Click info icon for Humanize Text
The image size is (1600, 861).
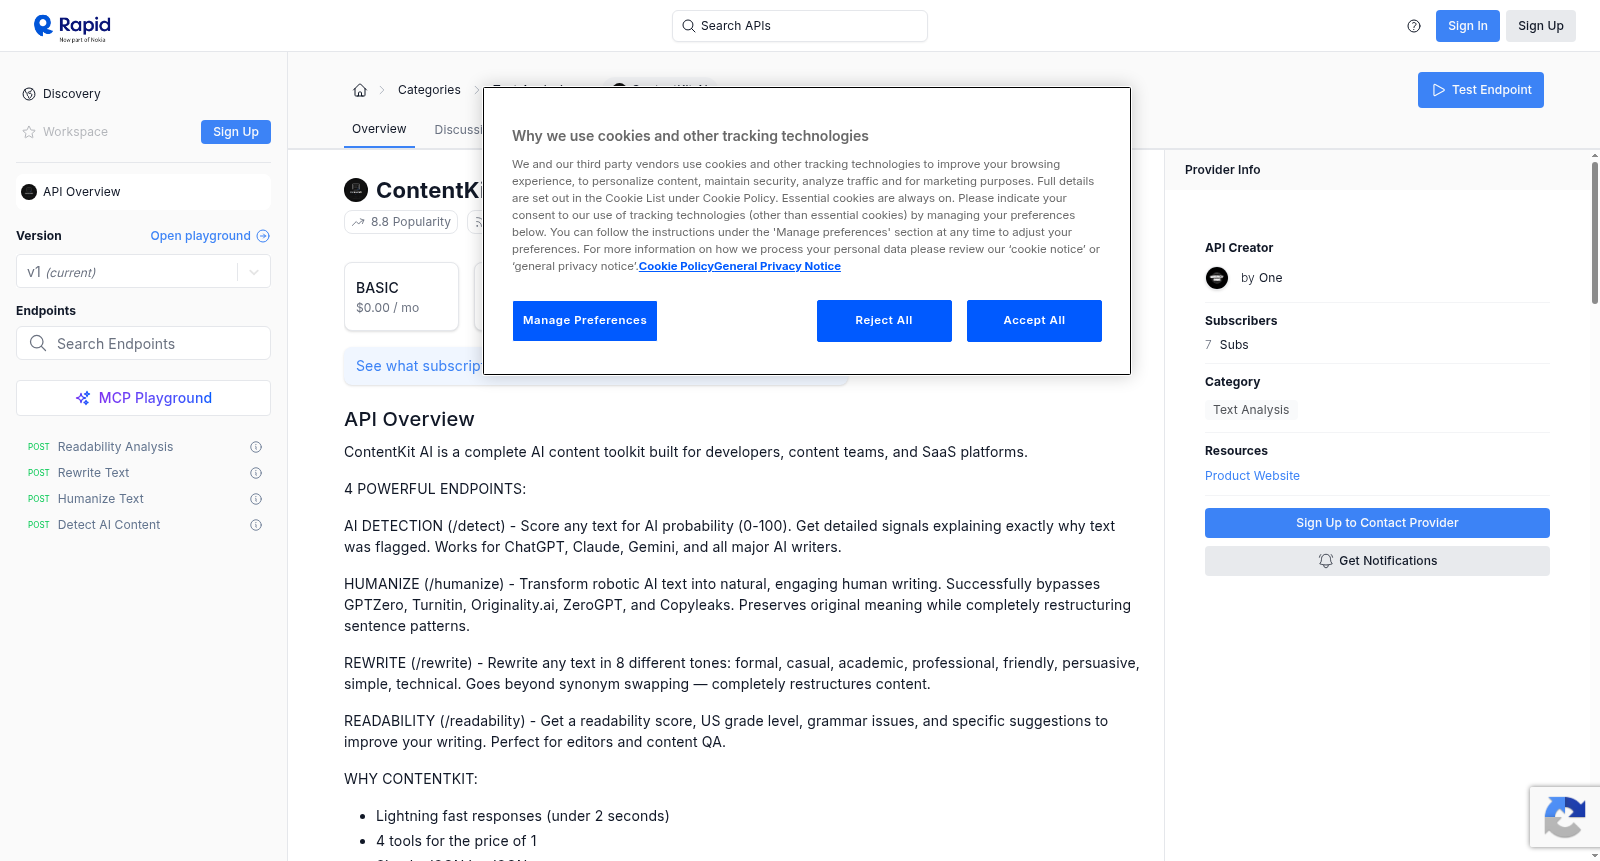tap(256, 499)
